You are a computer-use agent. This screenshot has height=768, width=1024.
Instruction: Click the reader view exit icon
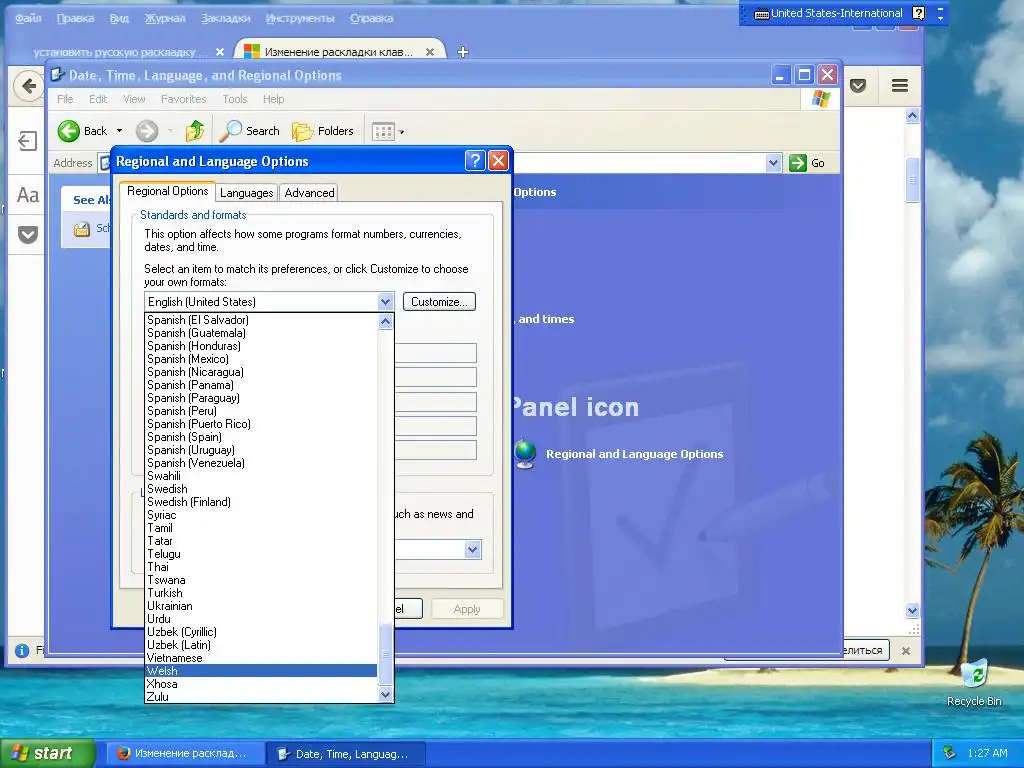tap(27, 140)
